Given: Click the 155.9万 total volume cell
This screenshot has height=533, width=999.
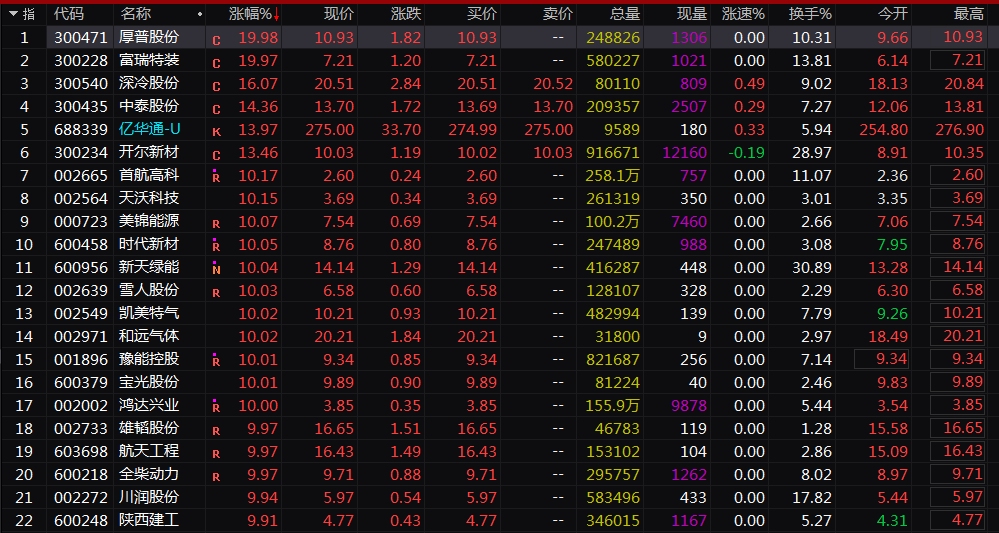Looking at the screenshot, I should [614, 405].
